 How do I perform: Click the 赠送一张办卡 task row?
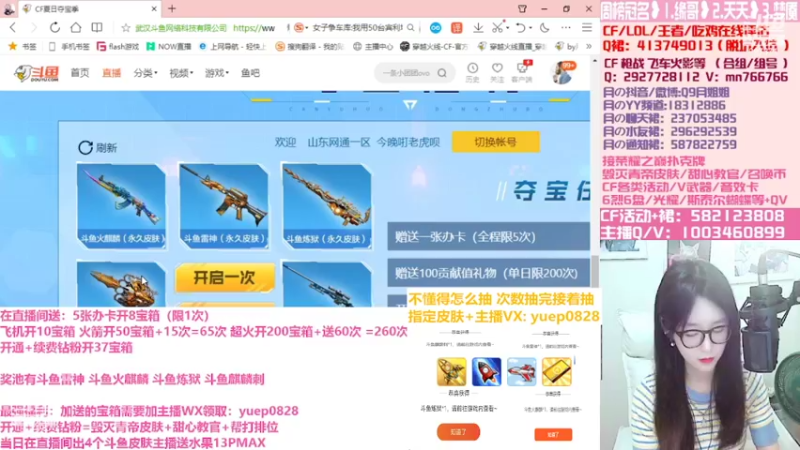489,236
